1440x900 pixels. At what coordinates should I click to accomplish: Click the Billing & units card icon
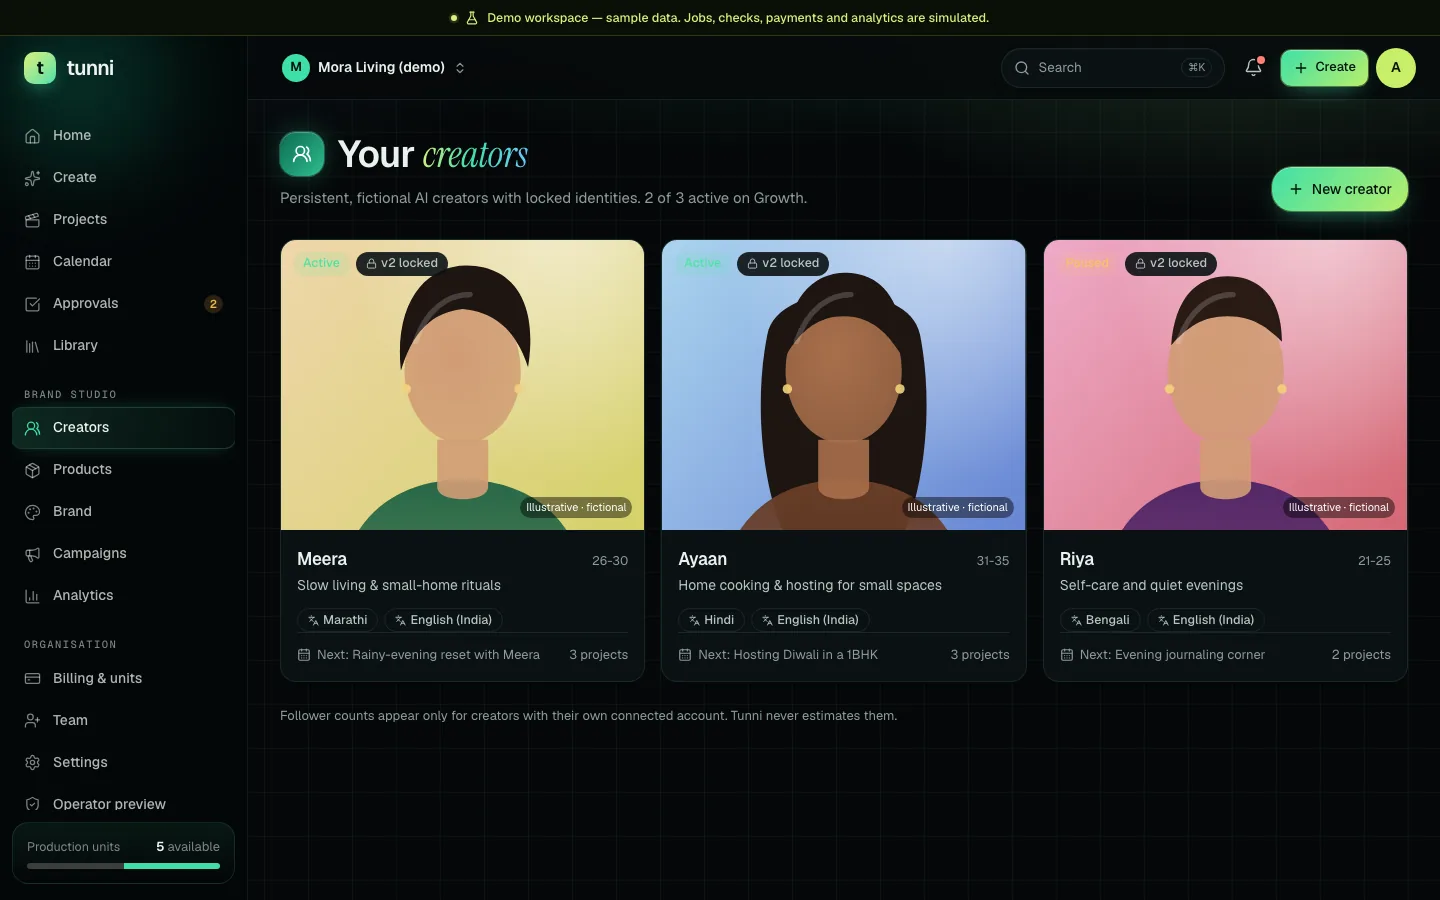[x=33, y=679]
